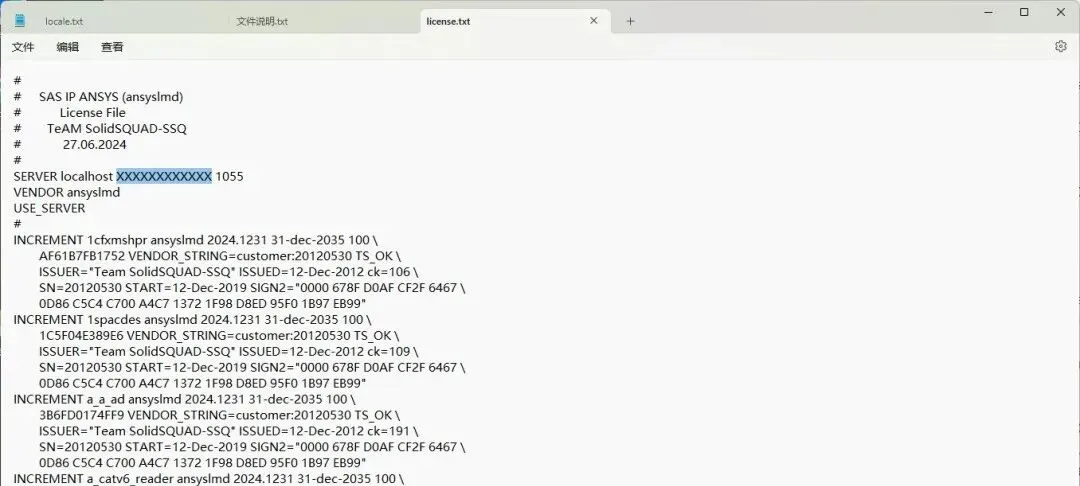The height and width of the screenshot is (486, 1080).
Task: Click the port number 1055
Action: (229, 176)
